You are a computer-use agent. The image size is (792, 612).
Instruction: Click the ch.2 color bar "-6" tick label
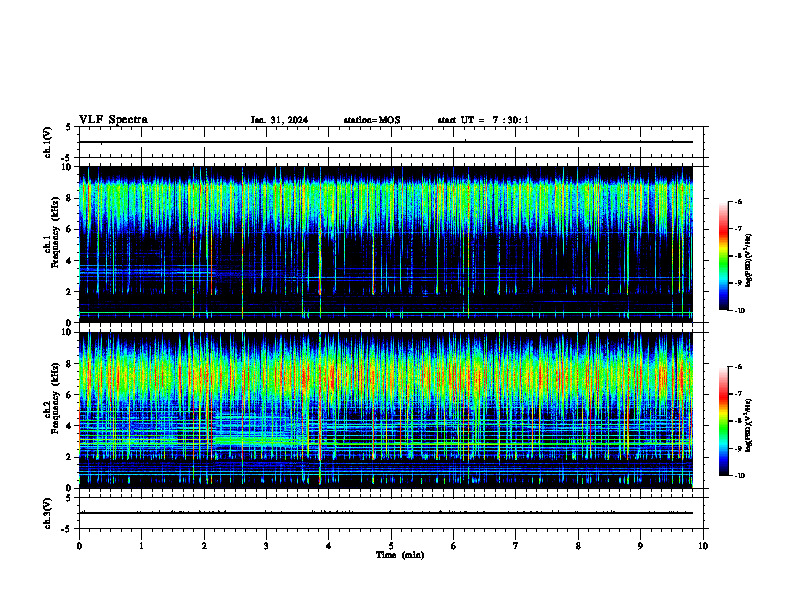tap(738, 367)
